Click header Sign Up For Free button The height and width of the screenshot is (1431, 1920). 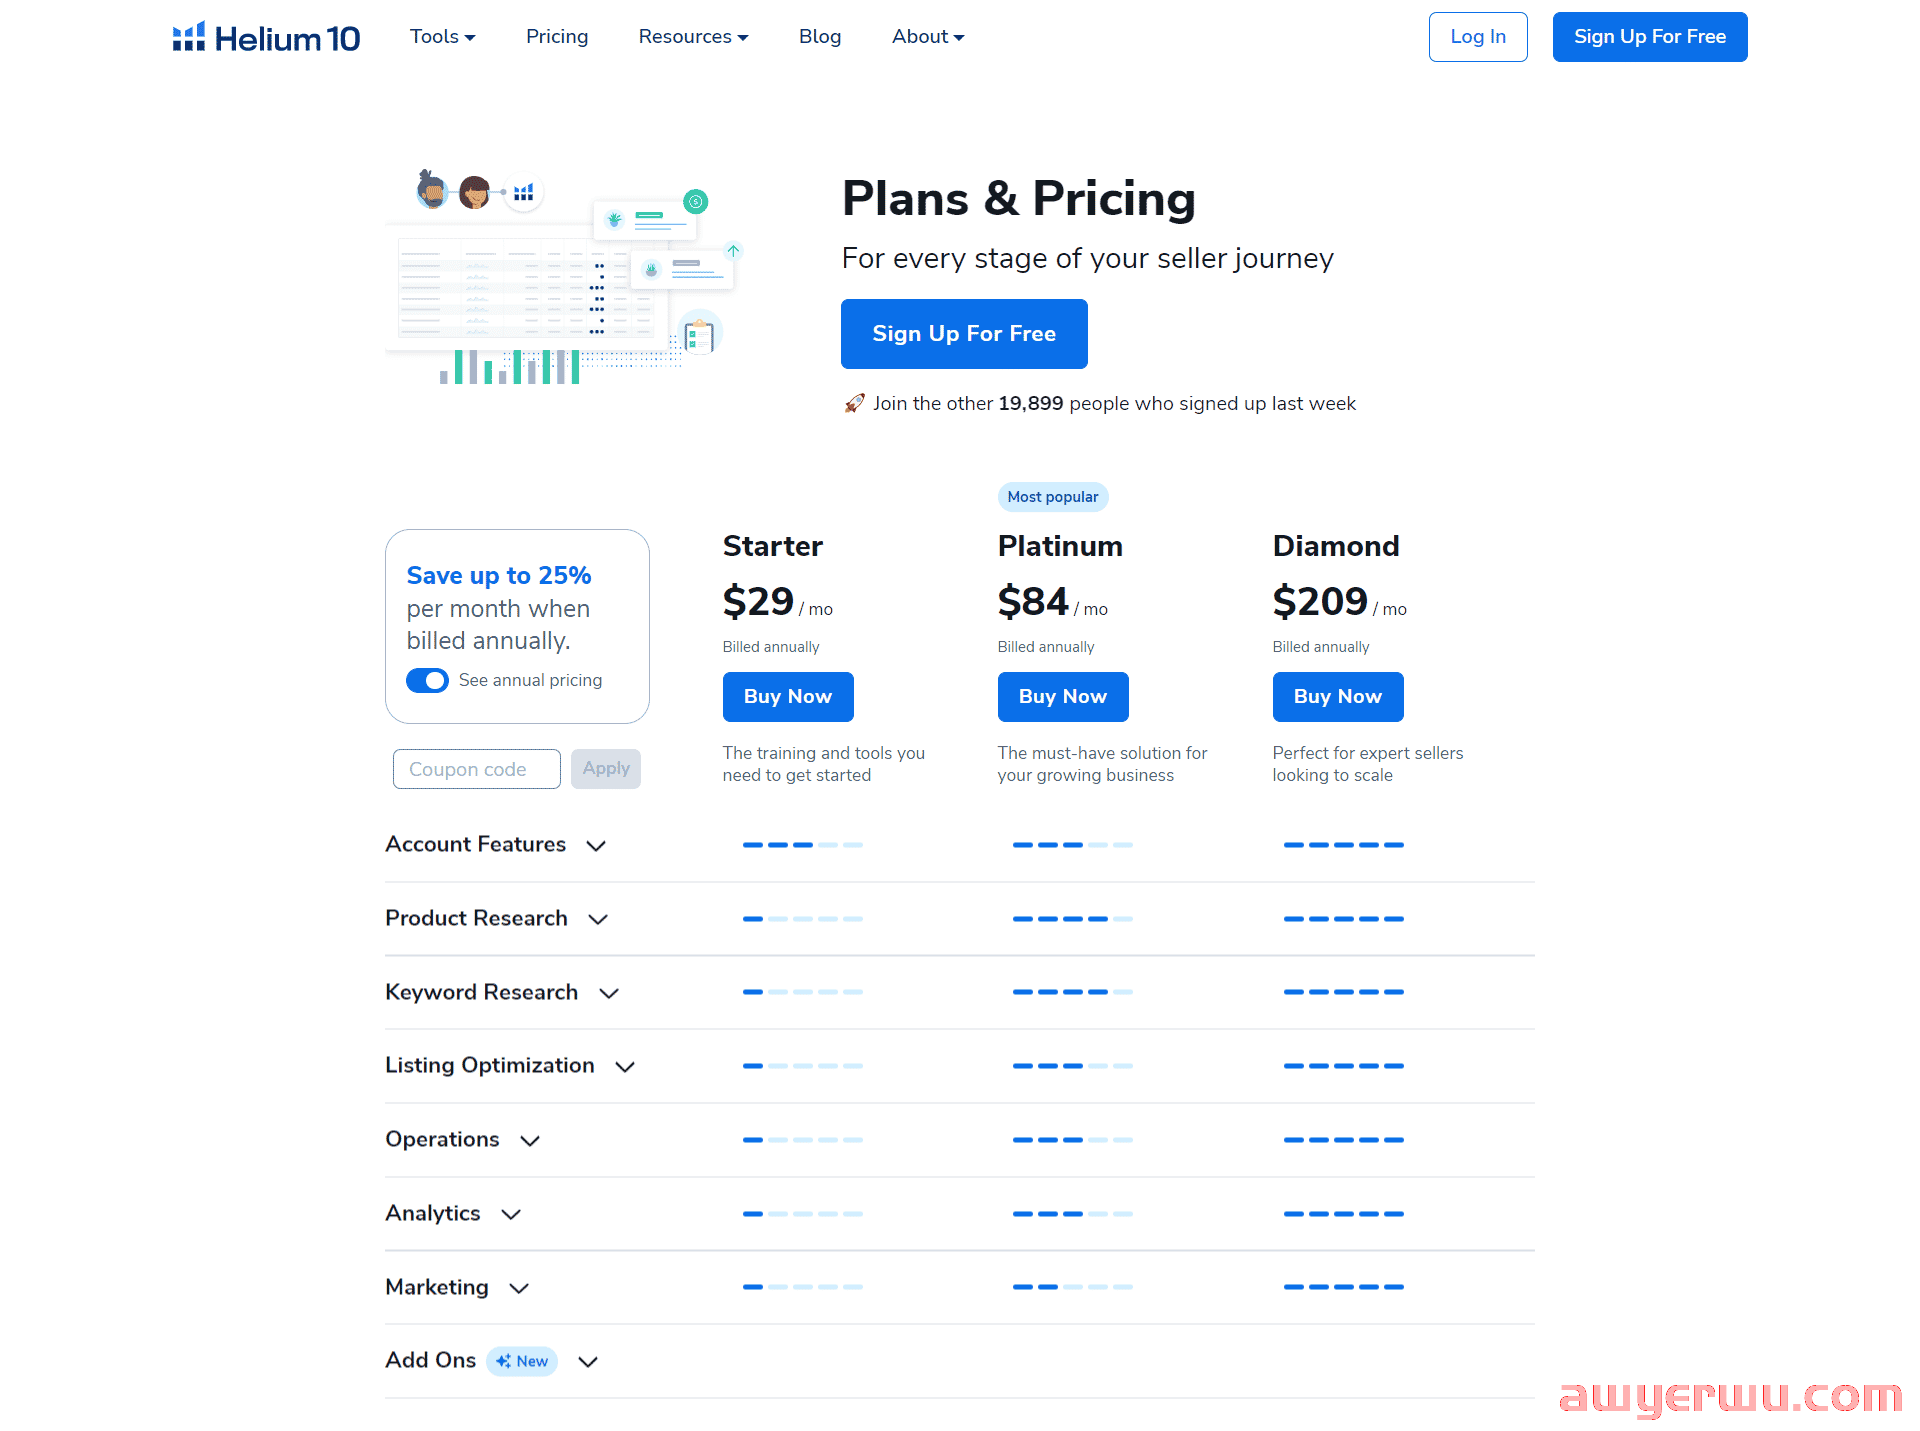pos(1650,37)
